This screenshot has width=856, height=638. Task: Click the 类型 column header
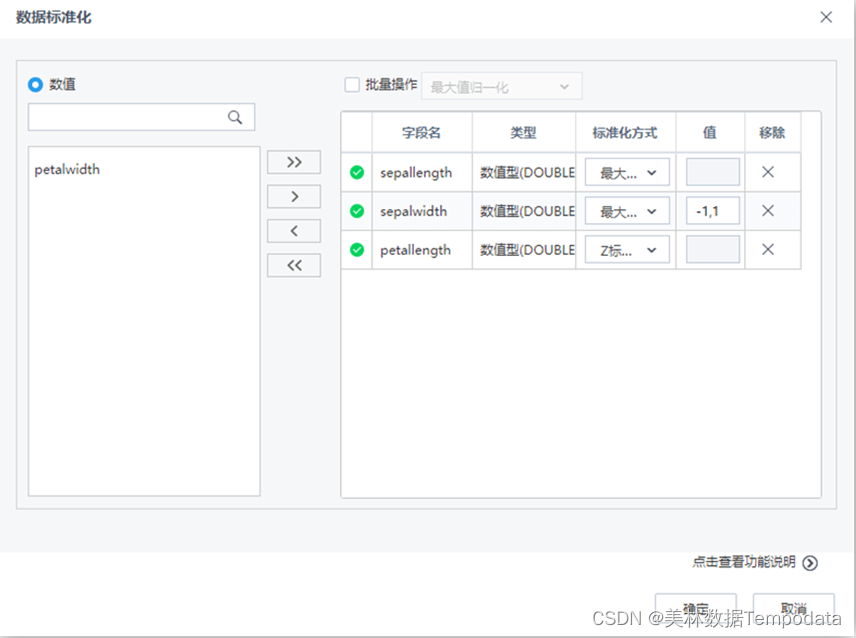(524, 133)
